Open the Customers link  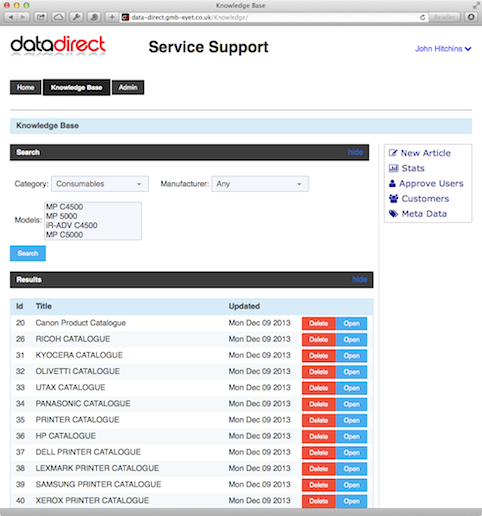425,199
